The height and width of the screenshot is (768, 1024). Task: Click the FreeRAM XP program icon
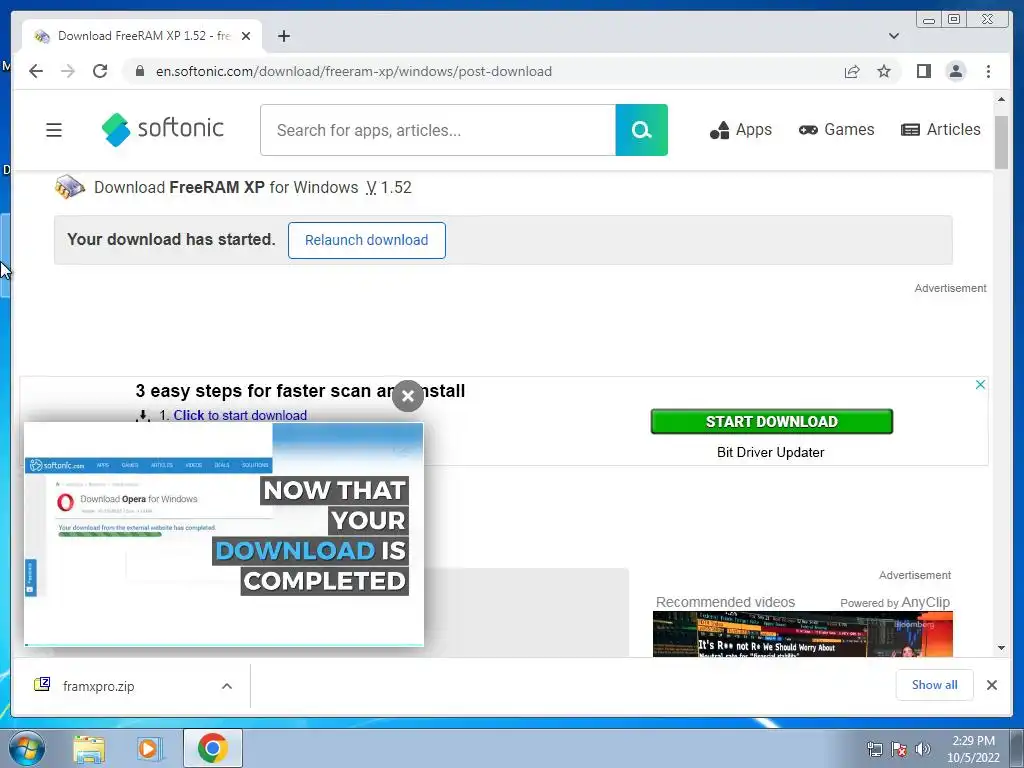click(69, 187)
